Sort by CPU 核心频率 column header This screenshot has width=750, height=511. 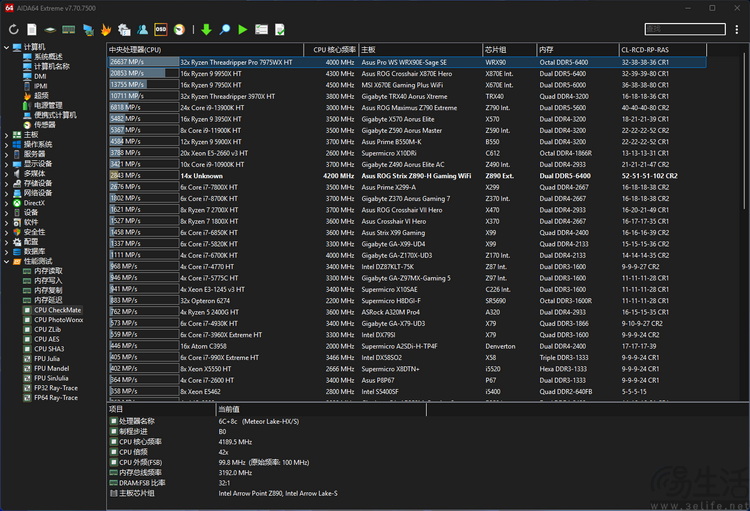(331, 50)
